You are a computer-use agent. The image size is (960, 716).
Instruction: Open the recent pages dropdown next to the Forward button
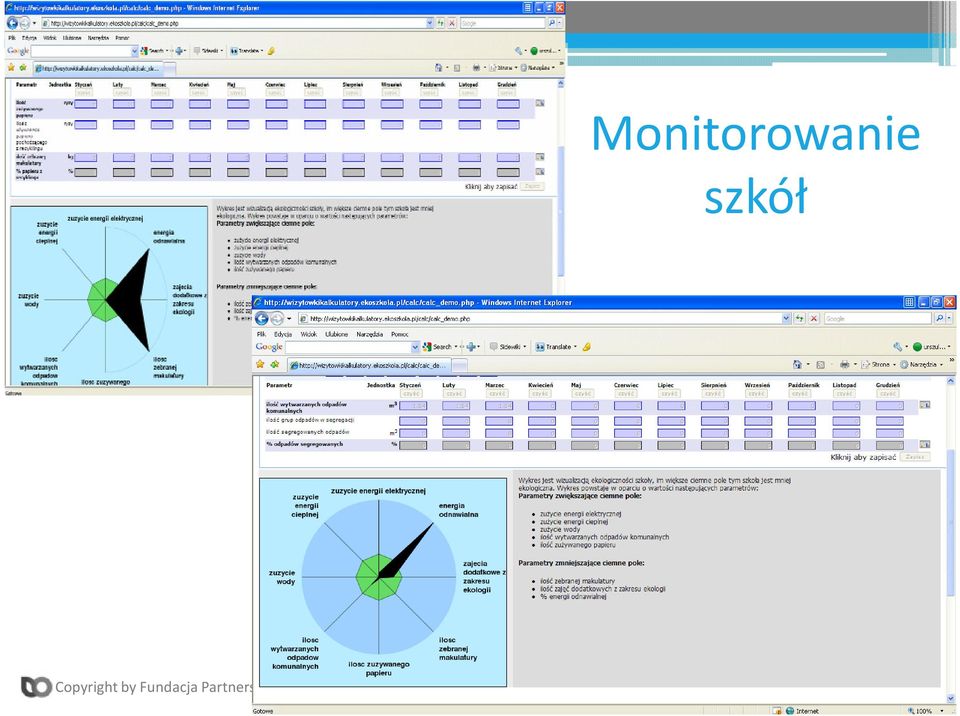(x=289, y=318)
